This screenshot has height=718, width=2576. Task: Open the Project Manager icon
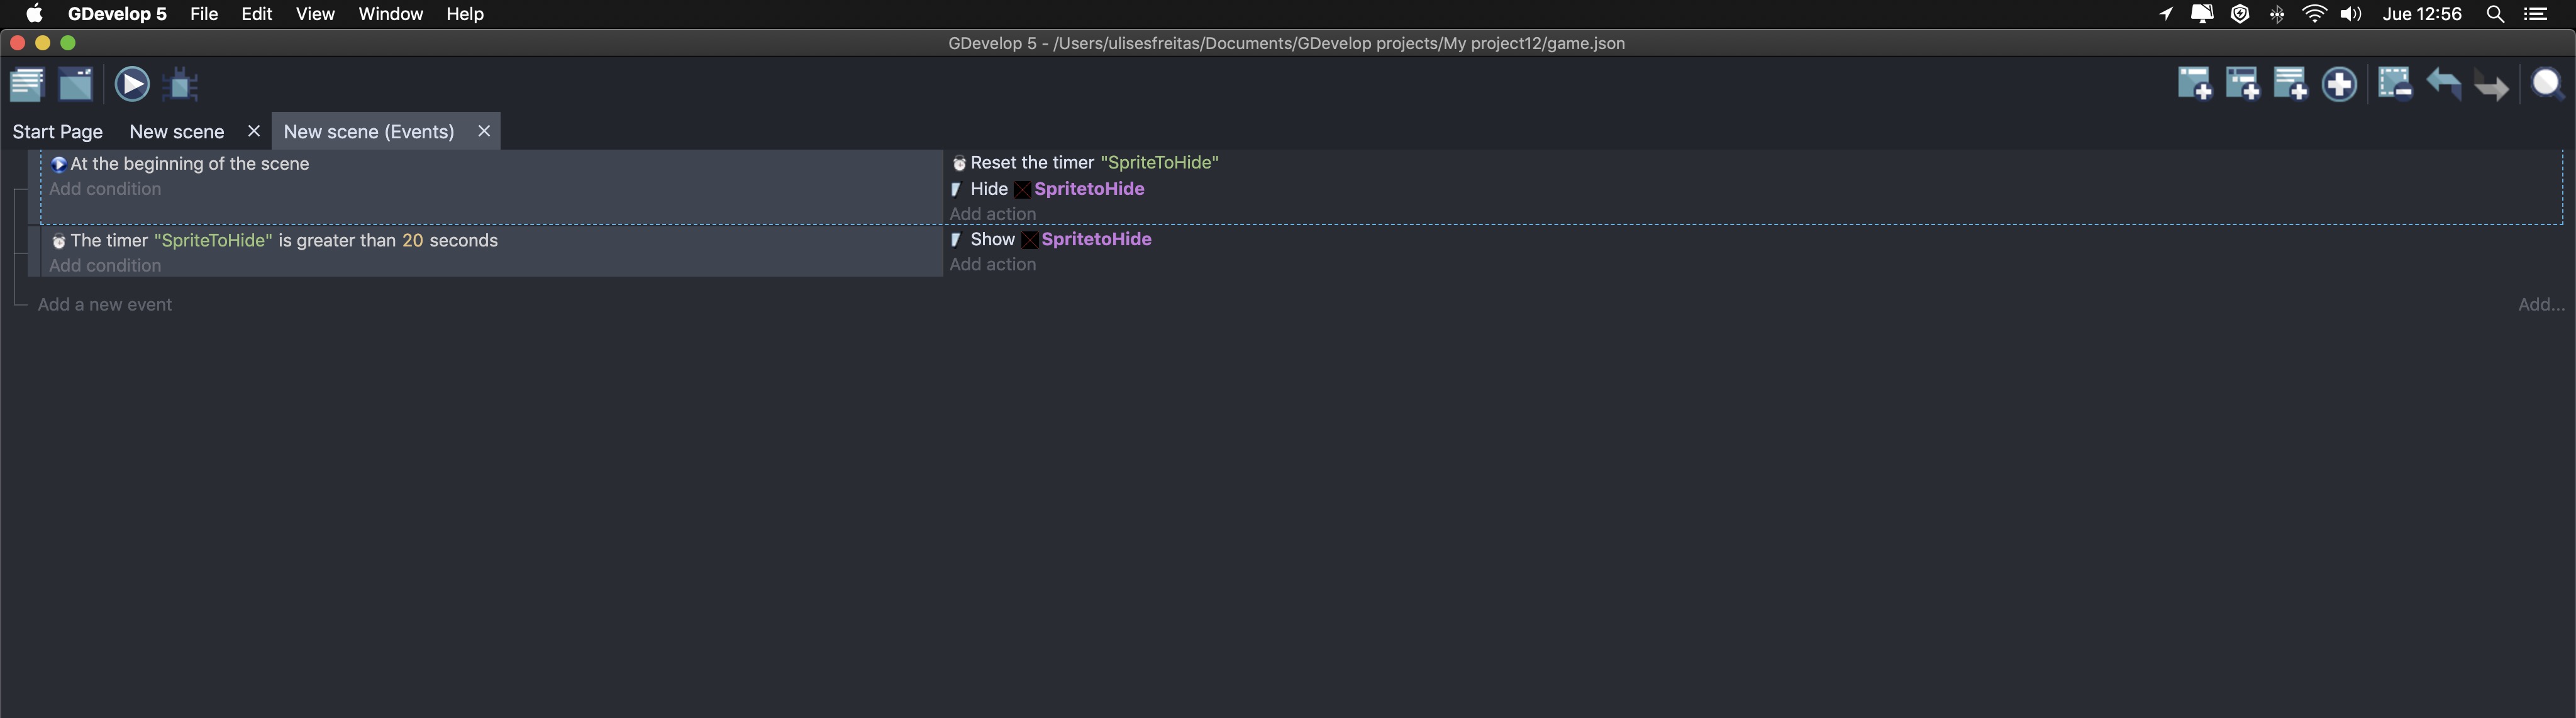(27, 85)
